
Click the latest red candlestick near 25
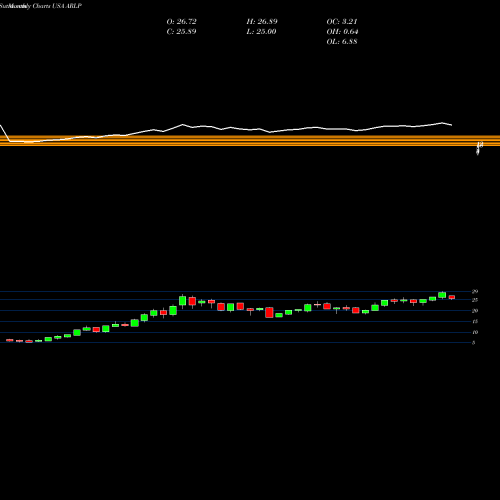pyautogui.click(x=452, y=297)
